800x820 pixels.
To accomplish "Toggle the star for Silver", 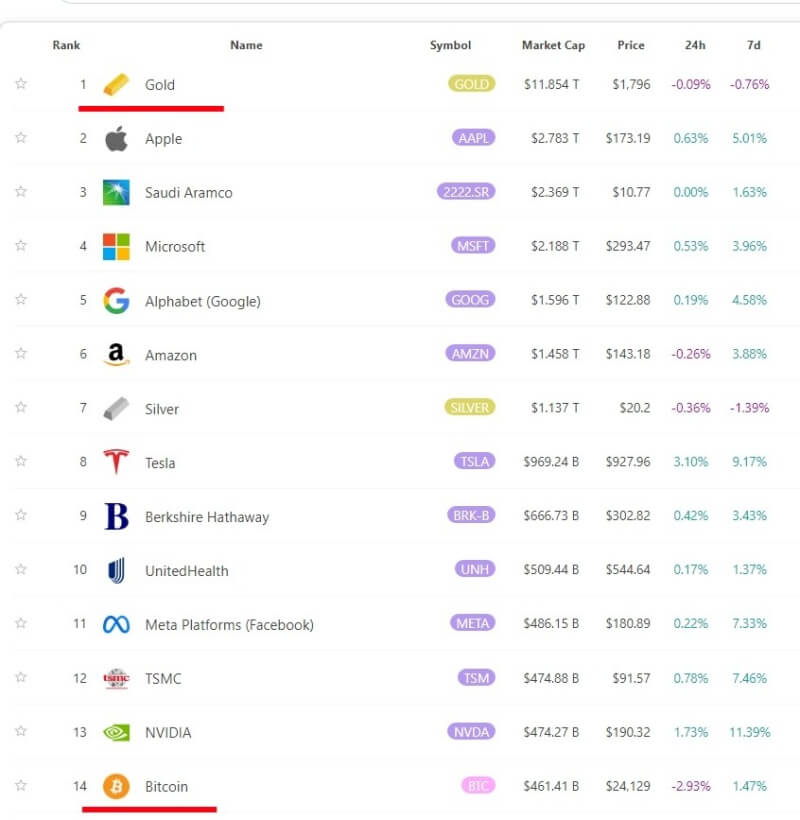I will [x=21, y=407].
